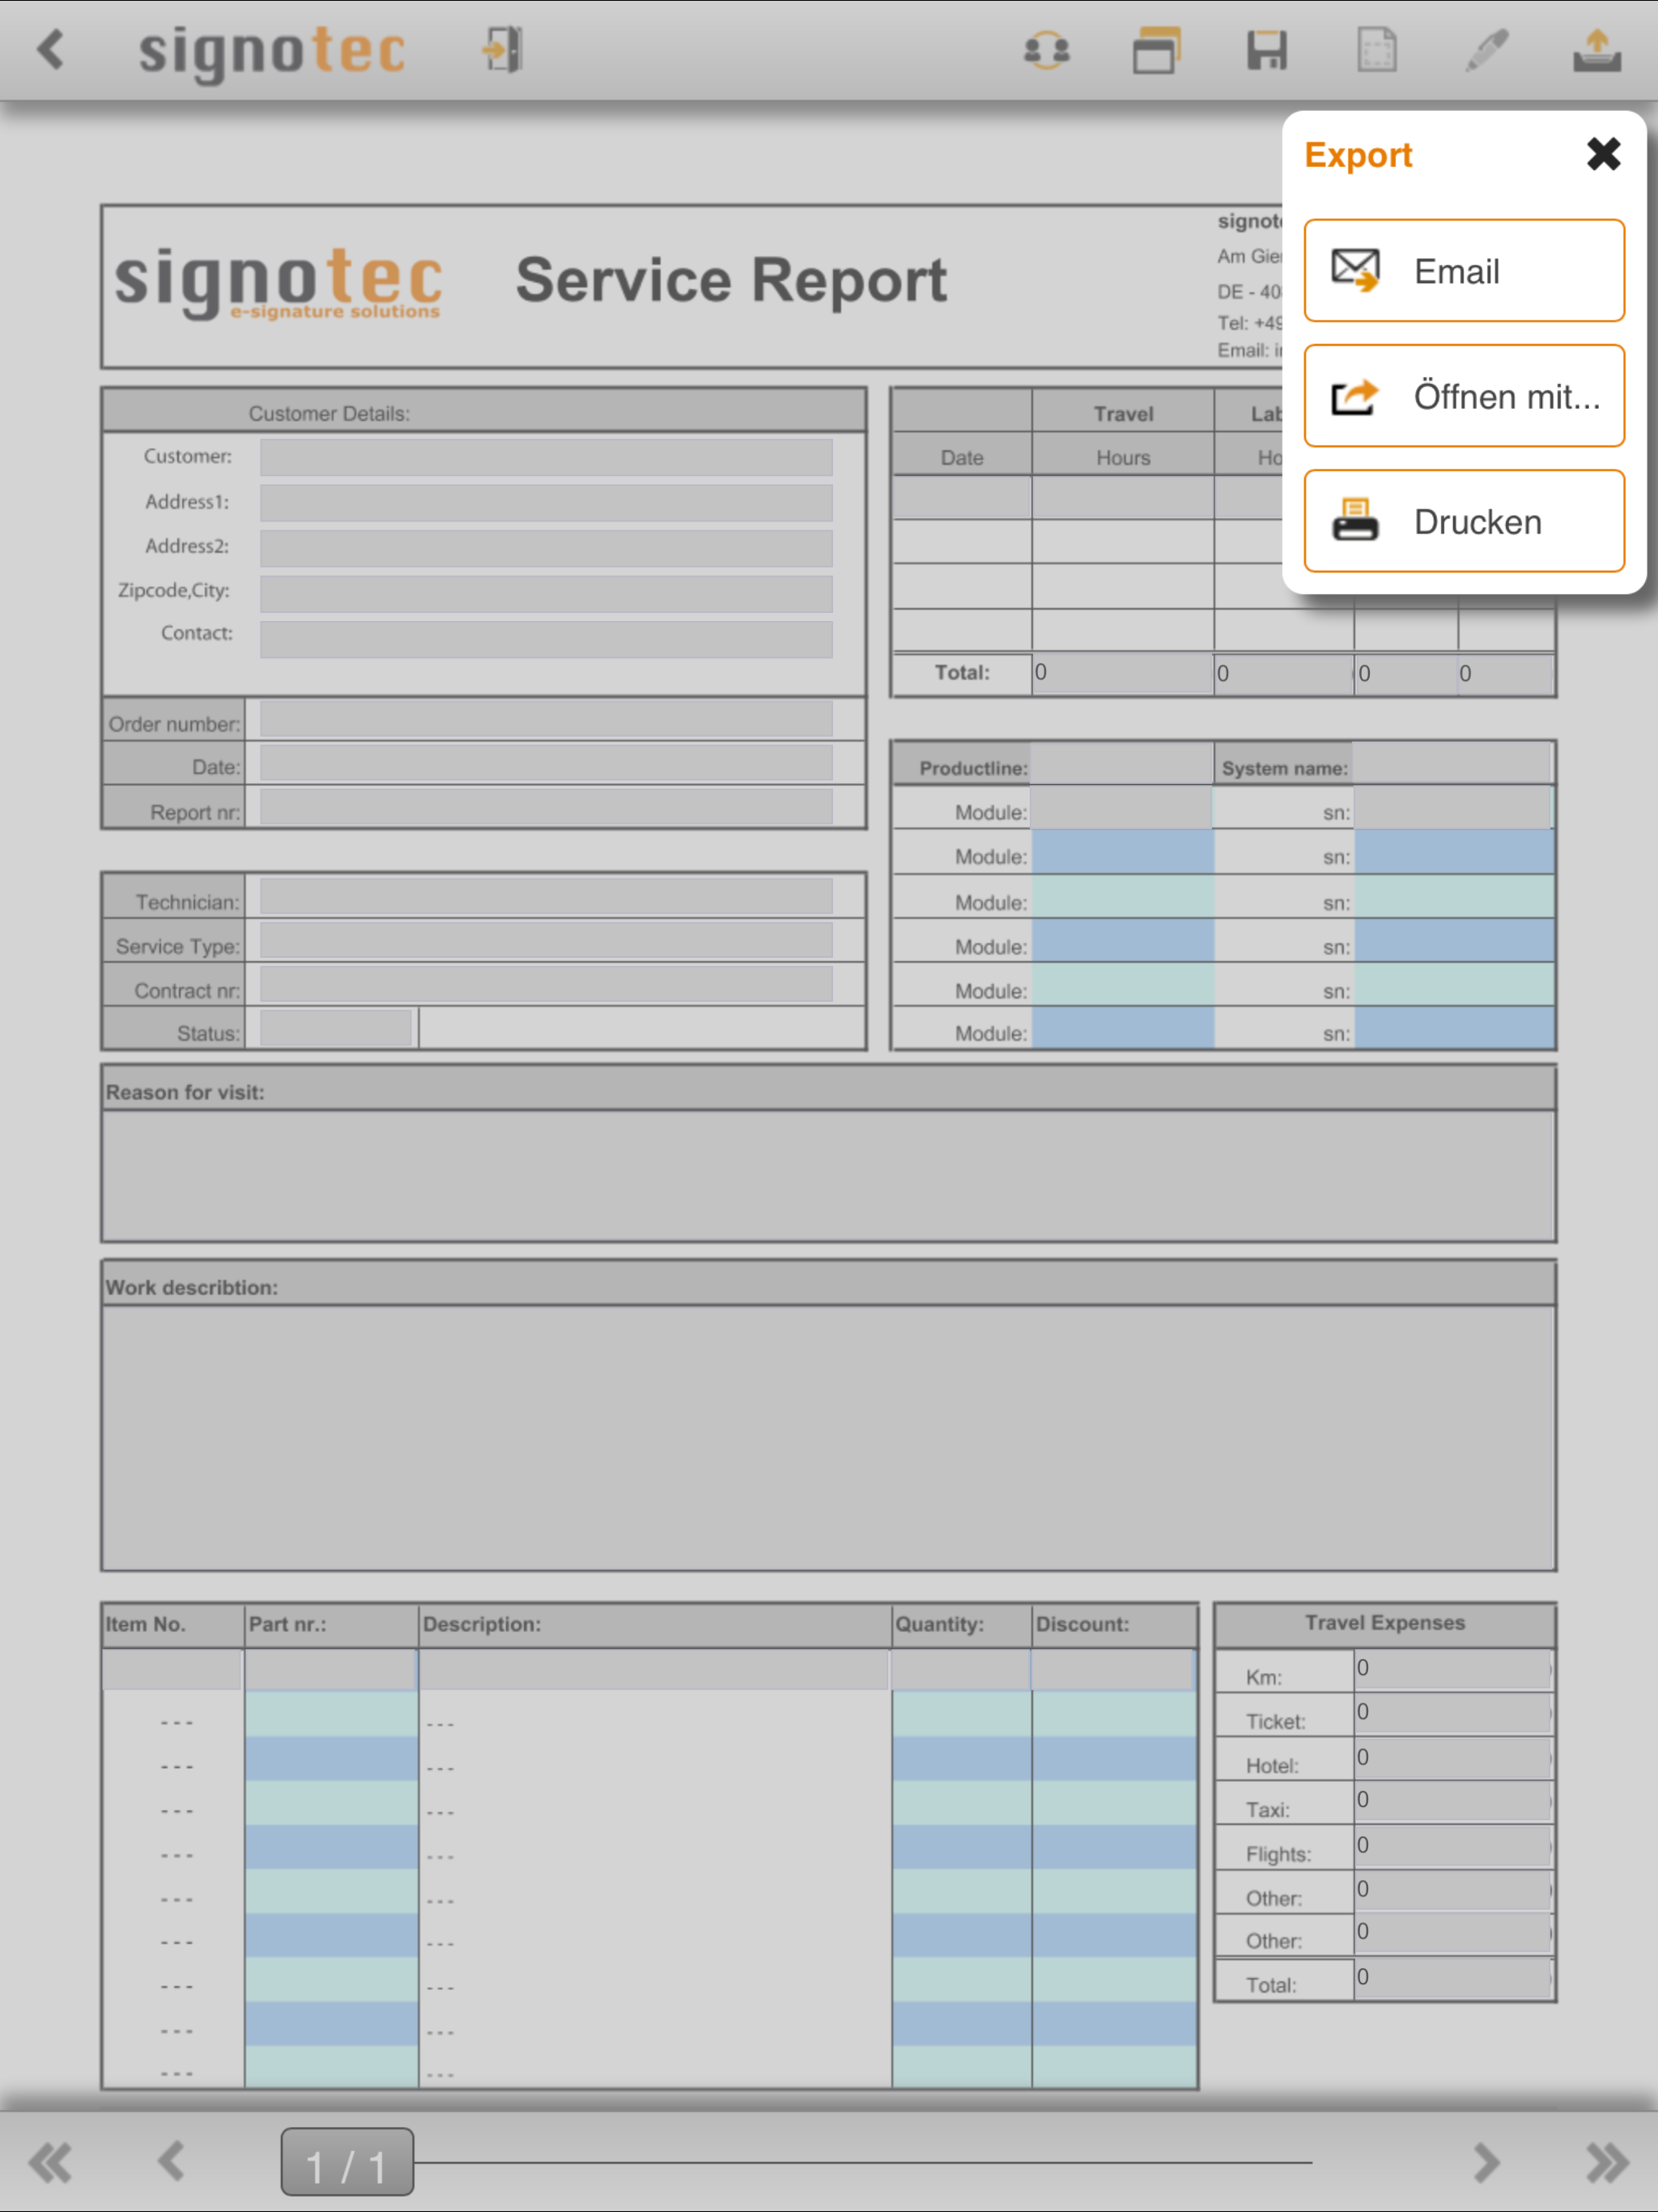Click the Address2 input field

[x=546, y=547]
